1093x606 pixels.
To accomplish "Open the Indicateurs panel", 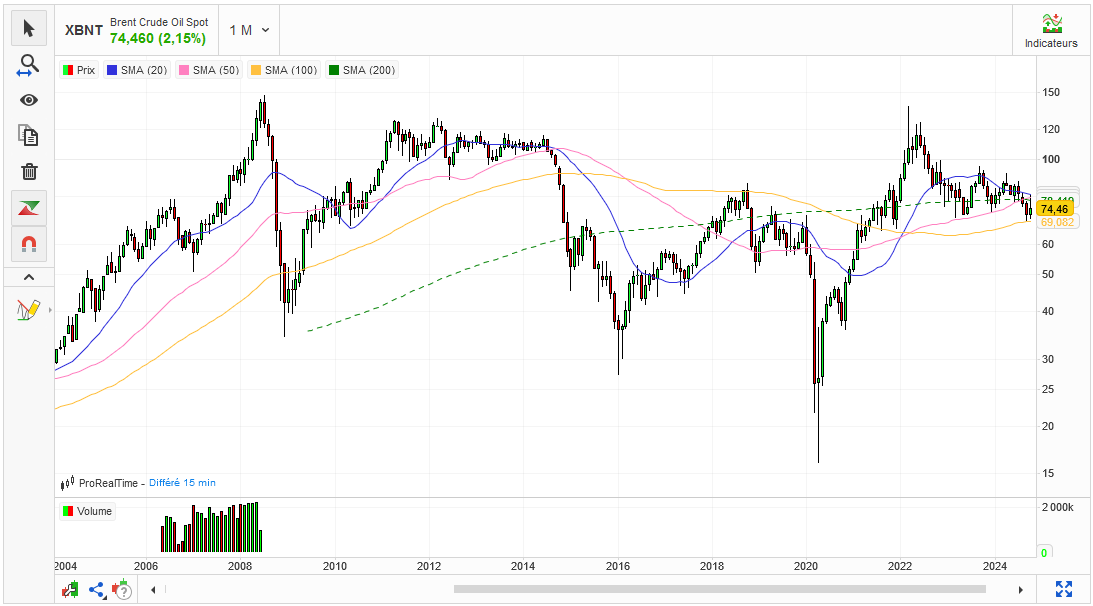I will tap(1051, 31).
